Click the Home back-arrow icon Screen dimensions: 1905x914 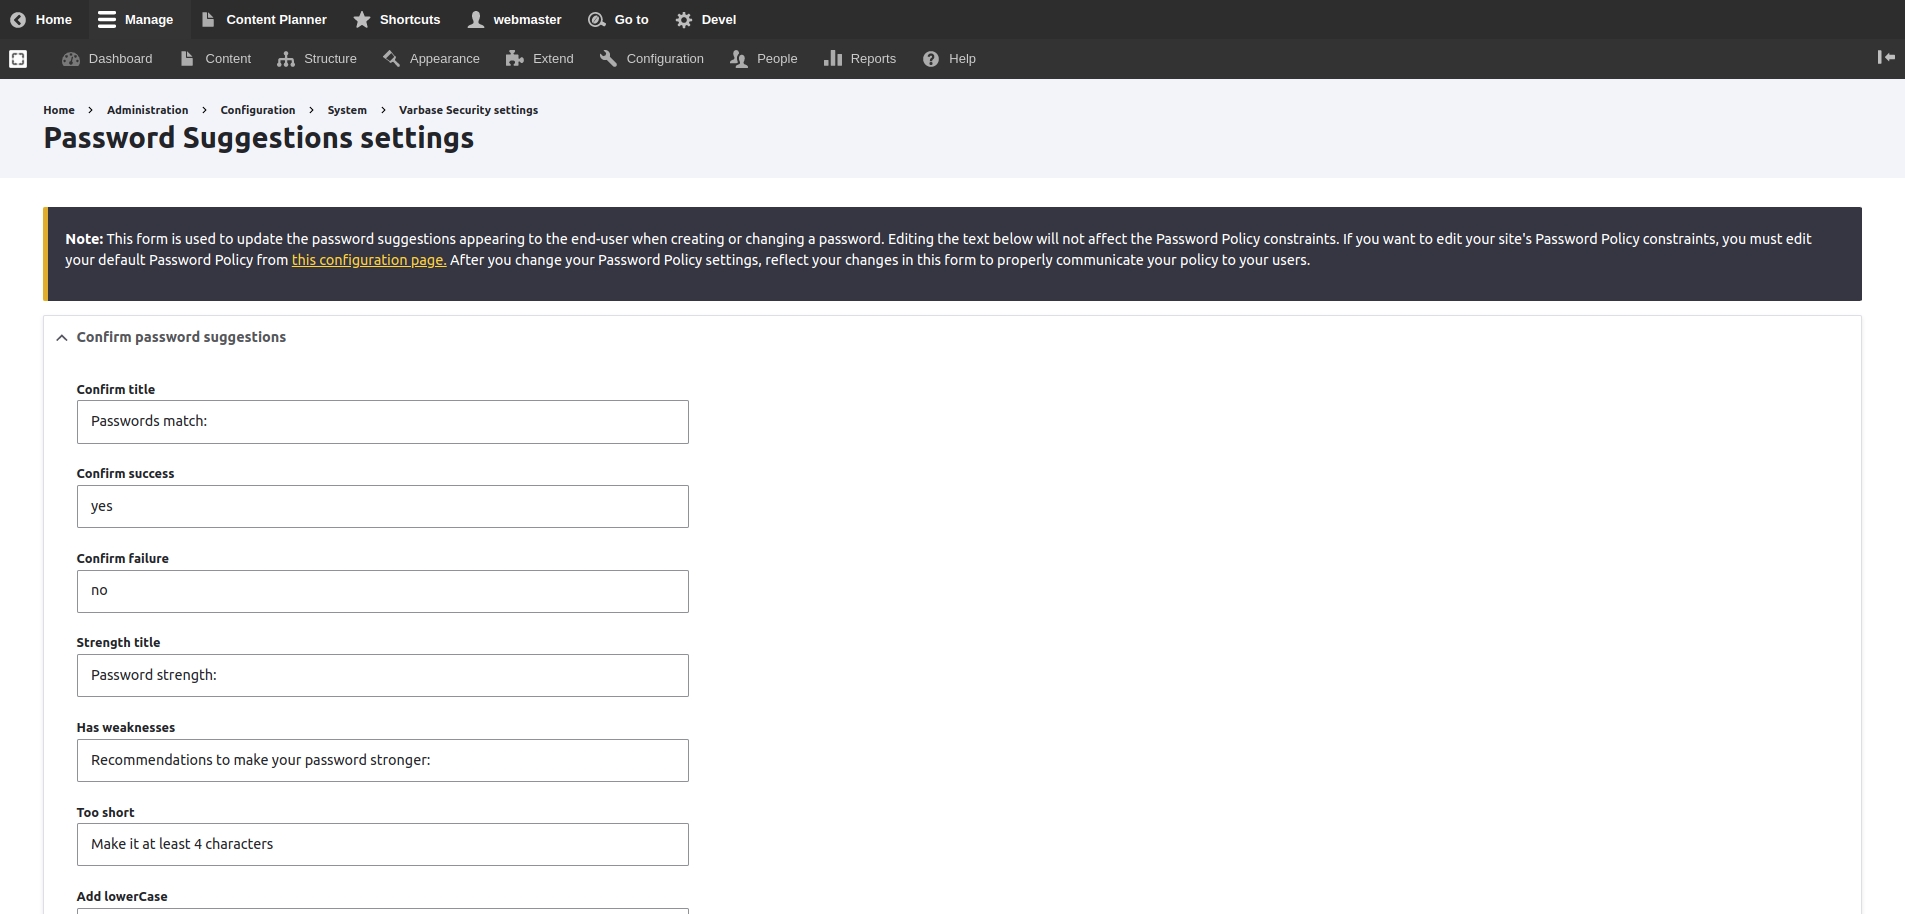[x=18, y=20]
